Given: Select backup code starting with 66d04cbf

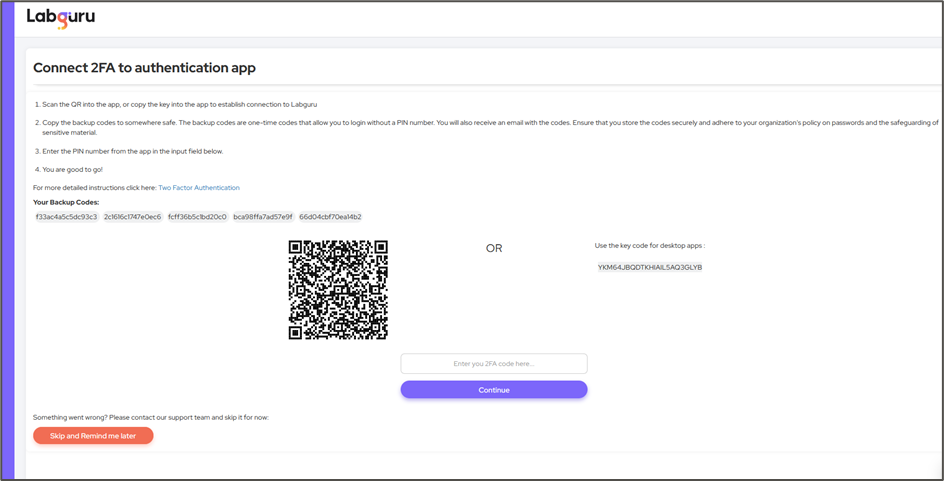Looking at the screenshot, I should [x=330, y=217].
